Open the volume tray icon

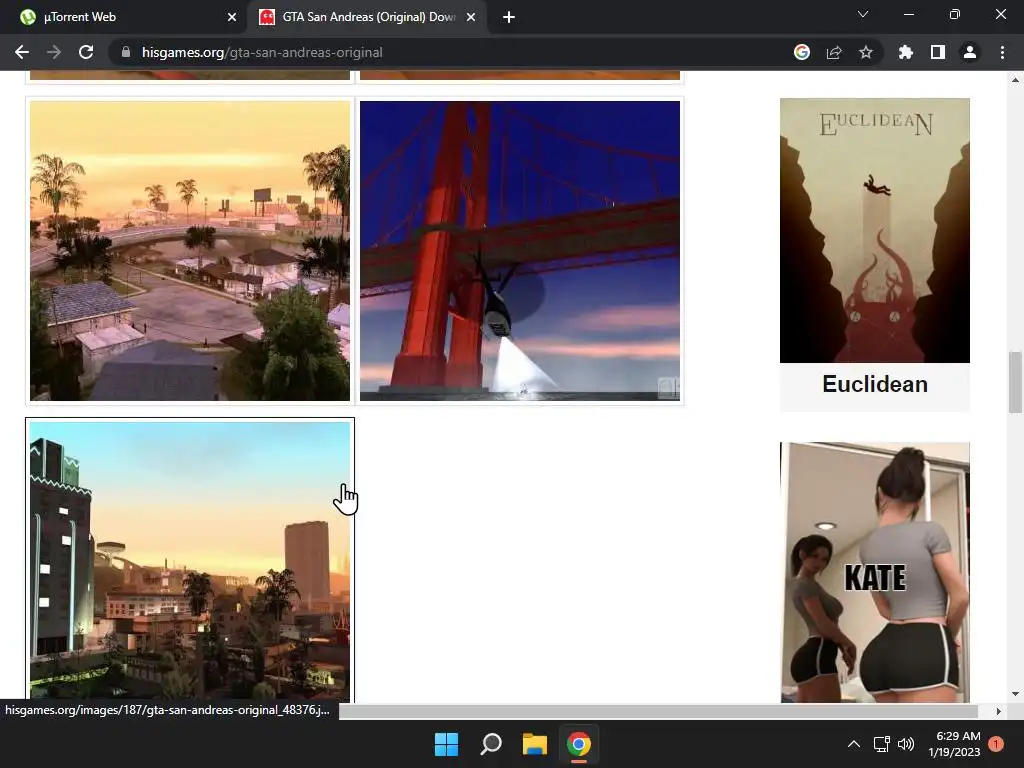click(x=906, y=744)
